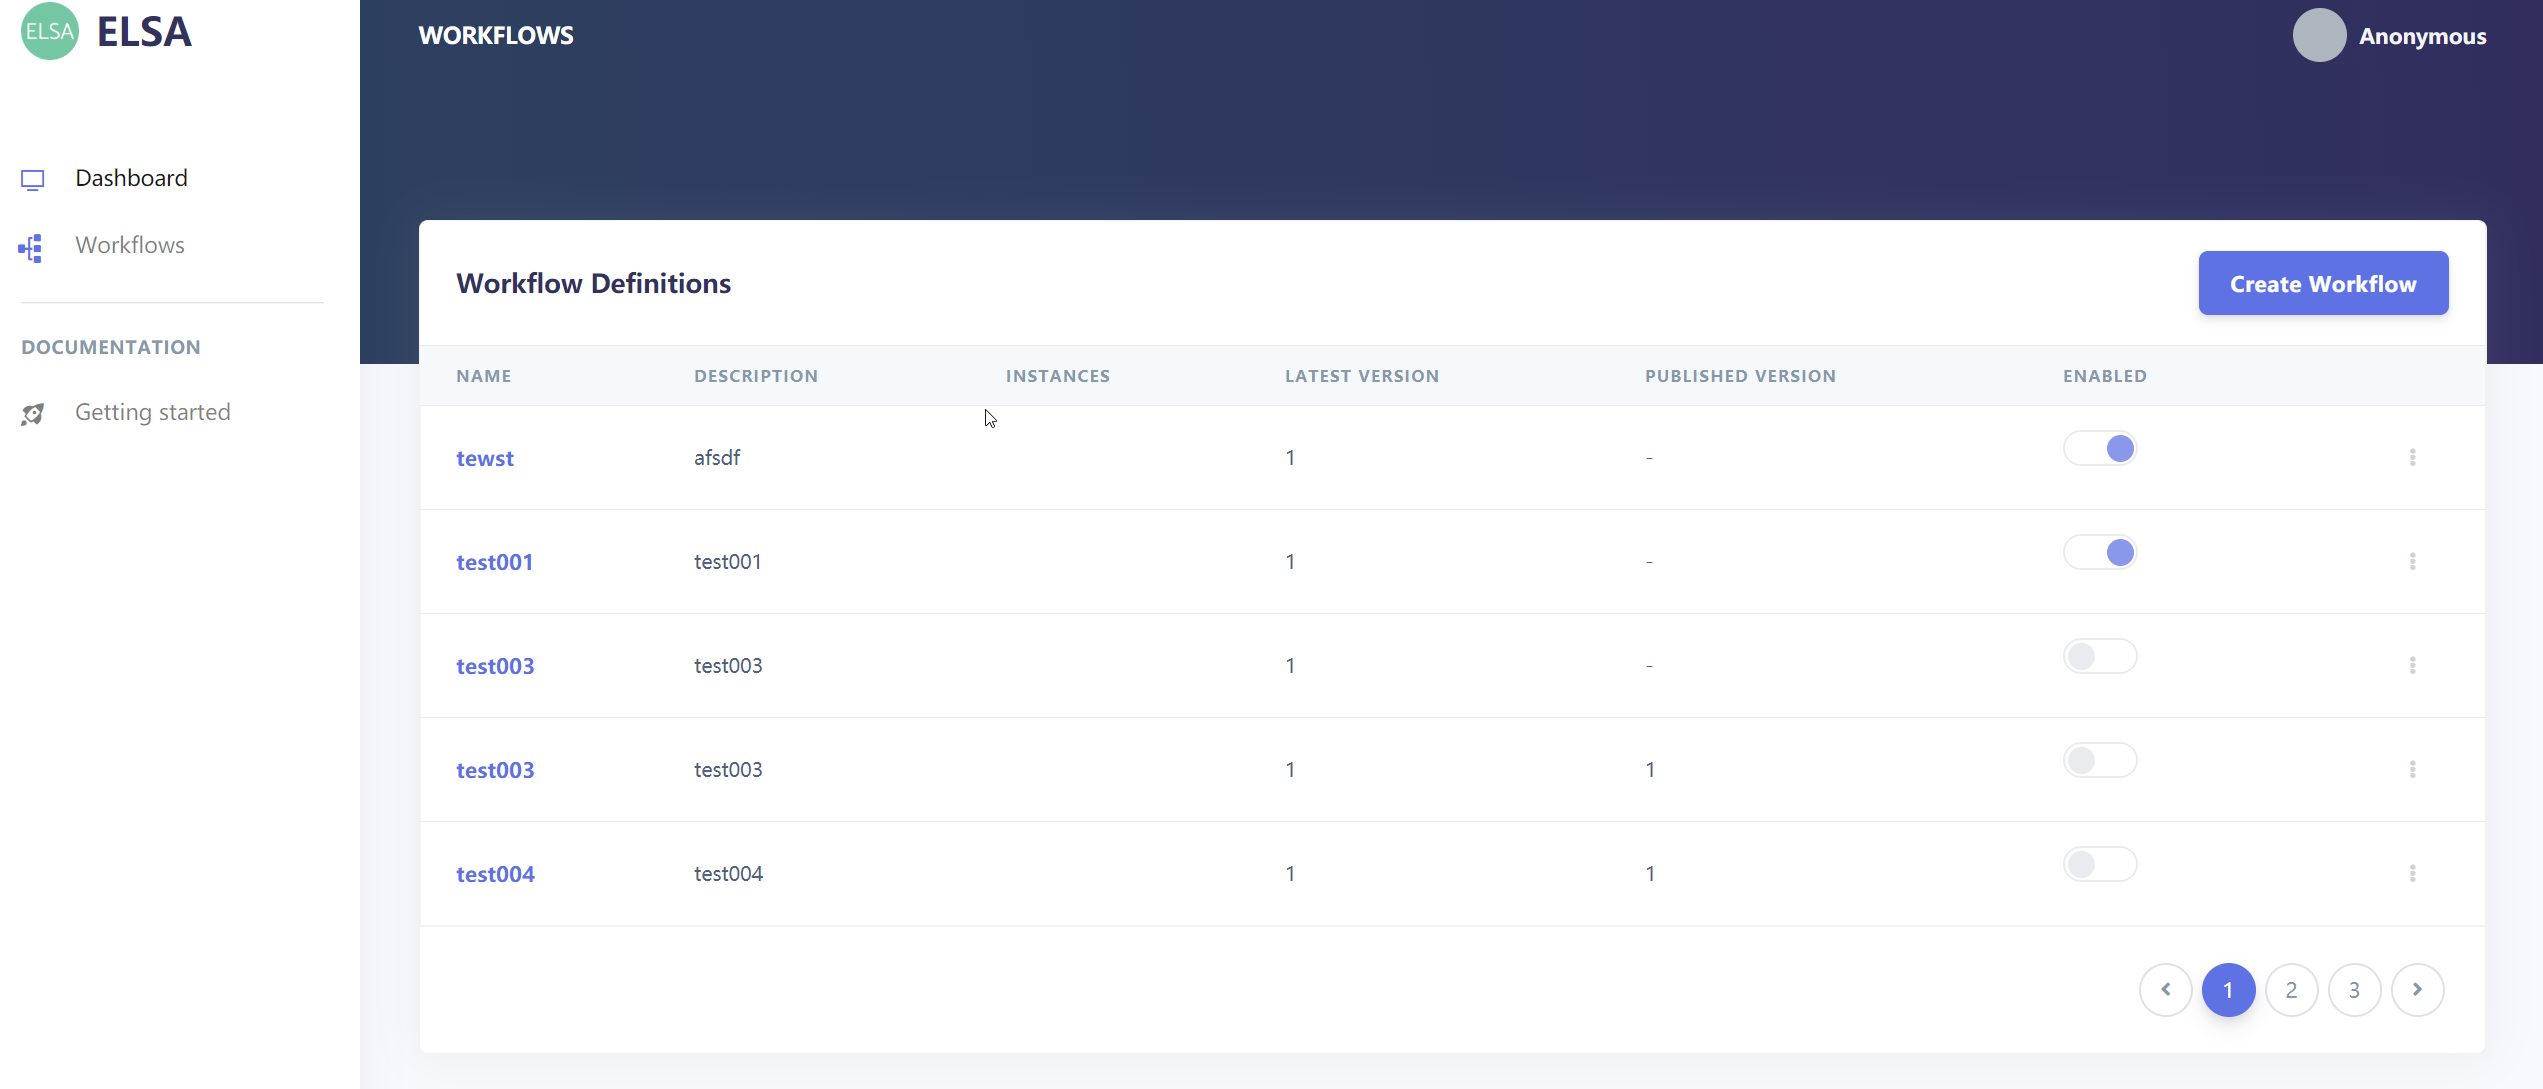The width and height of the screenshot is (2543, 1089).
Task: Open the tewst workflow definition link
Action: [x=485, y=458]
